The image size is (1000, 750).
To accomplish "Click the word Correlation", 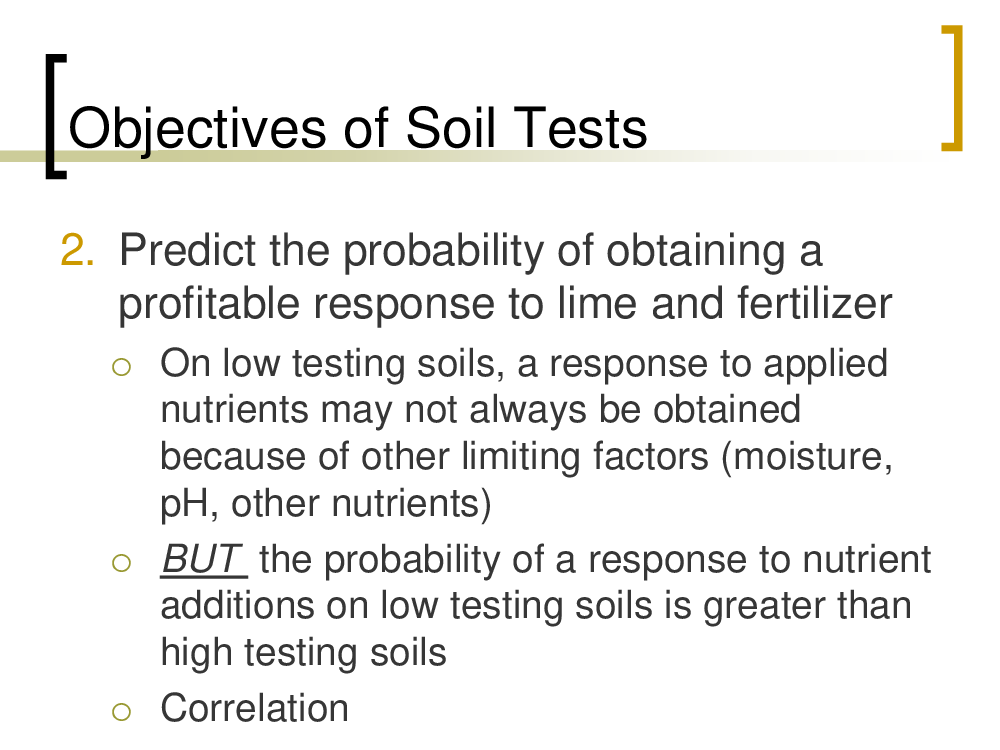I will (x=254, y=708).
